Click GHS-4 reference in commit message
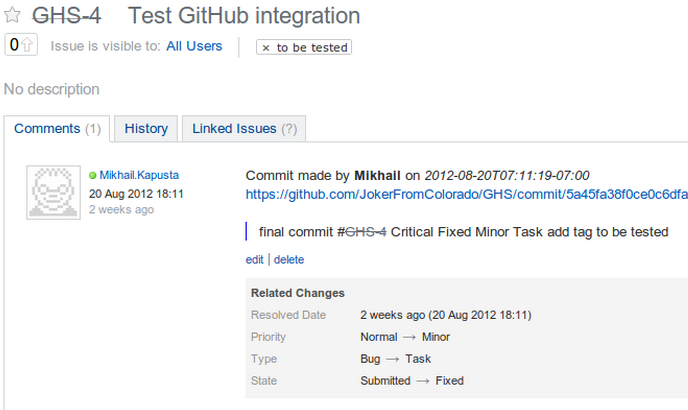Viewport: 688px width, 410px height. pos(366,232)
